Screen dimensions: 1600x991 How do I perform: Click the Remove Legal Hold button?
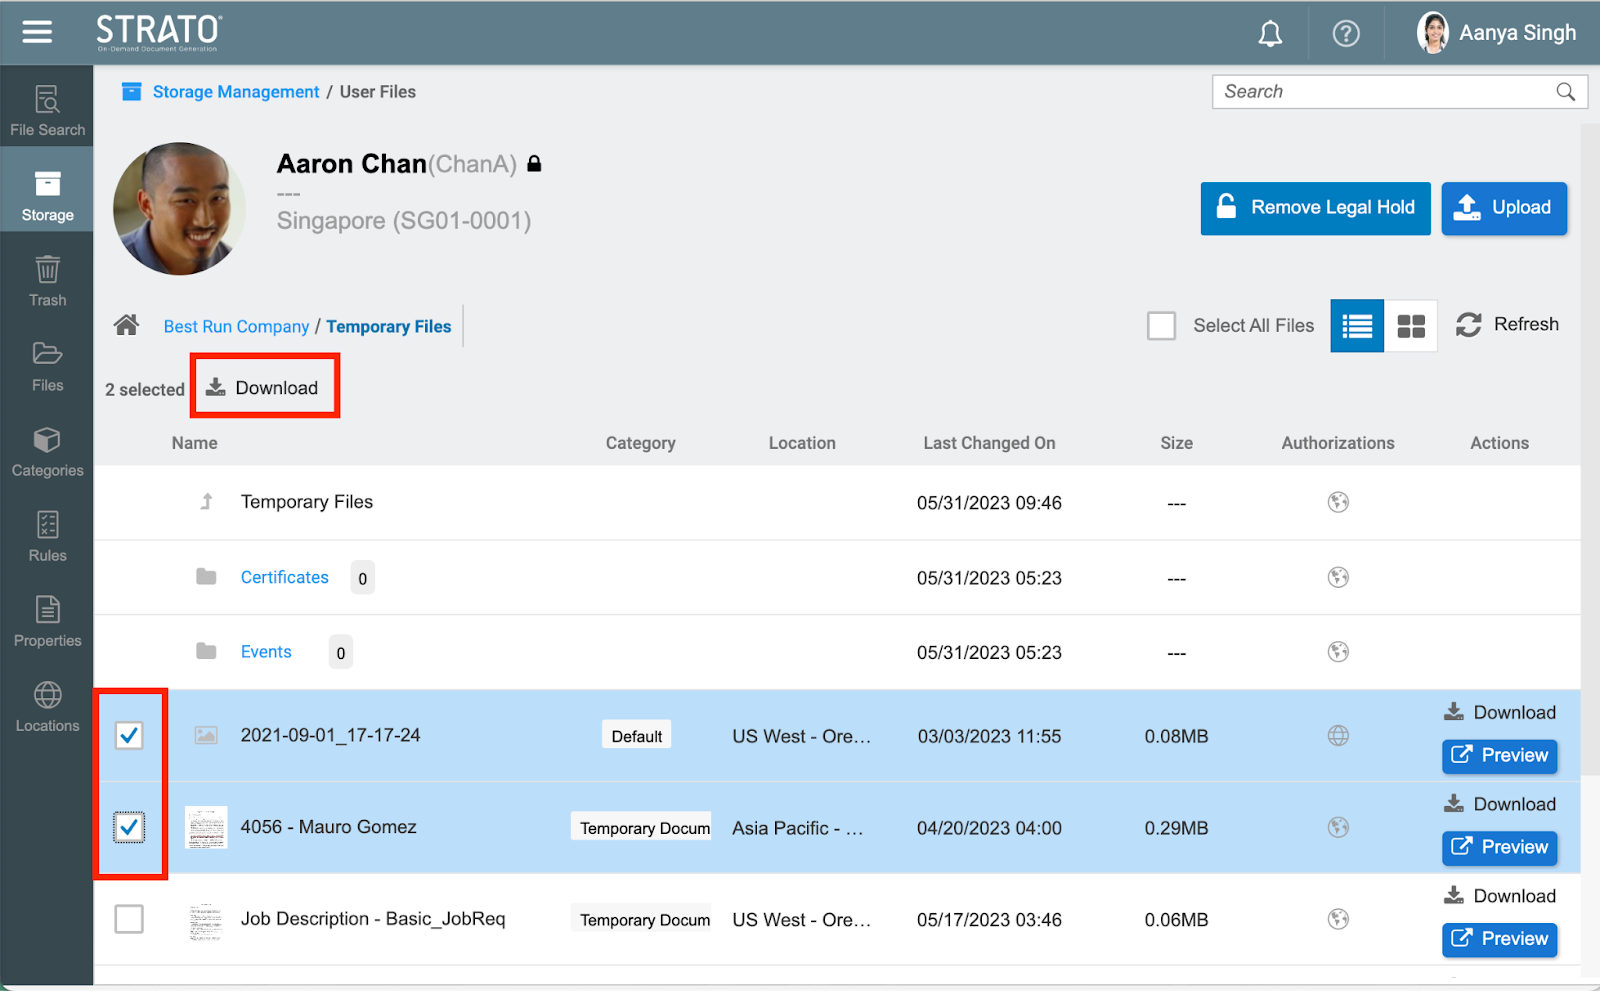point(1315,208)
